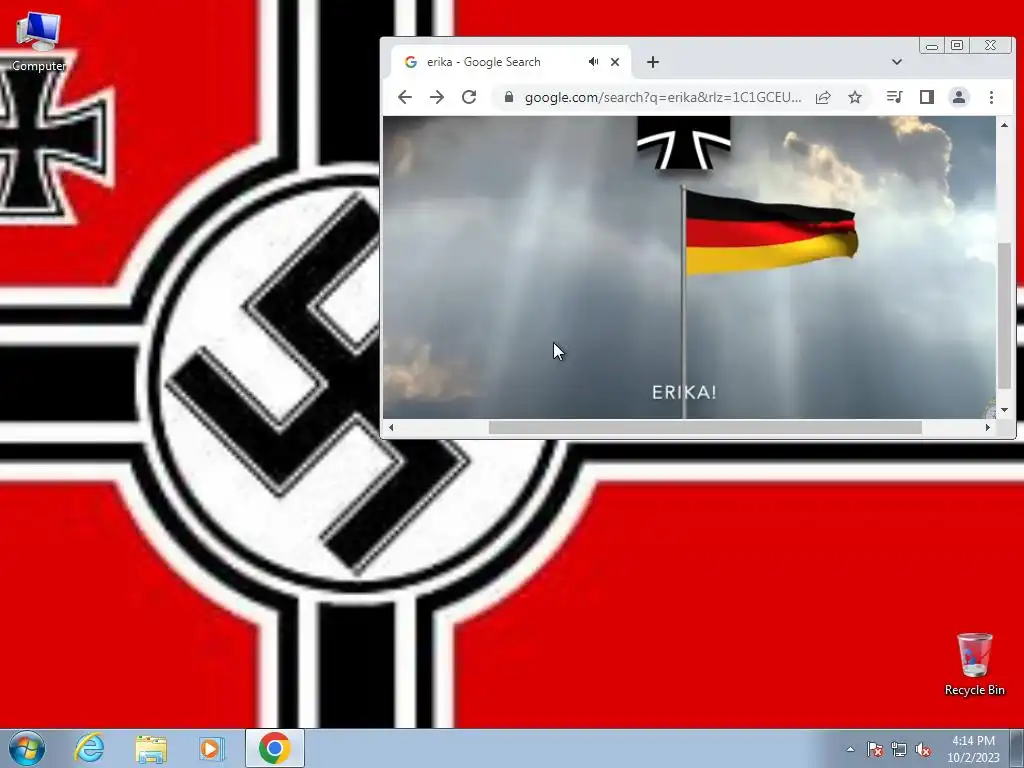Show hidden tray icons arrow
The height and width of the screenshot is (768, 1024).
click(850, 749)
